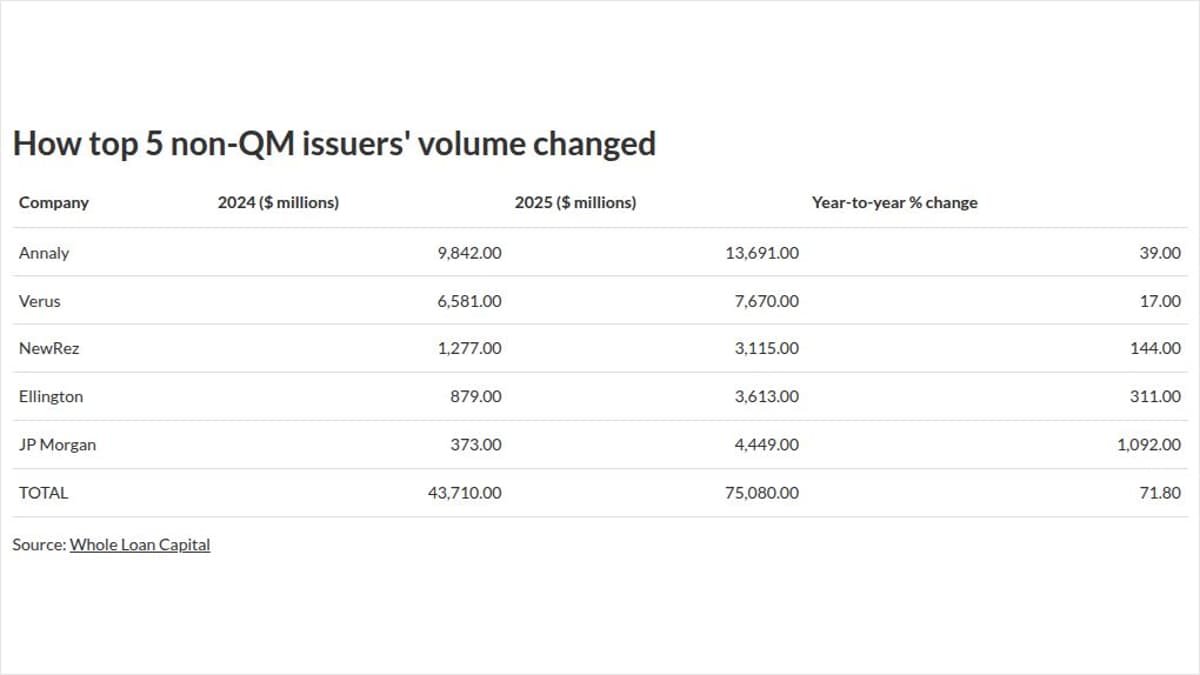Viewport: 1200px width, 675px height.
Task: Click the 2024 ($ millions) column header
Action: click(x=278, y=203)
